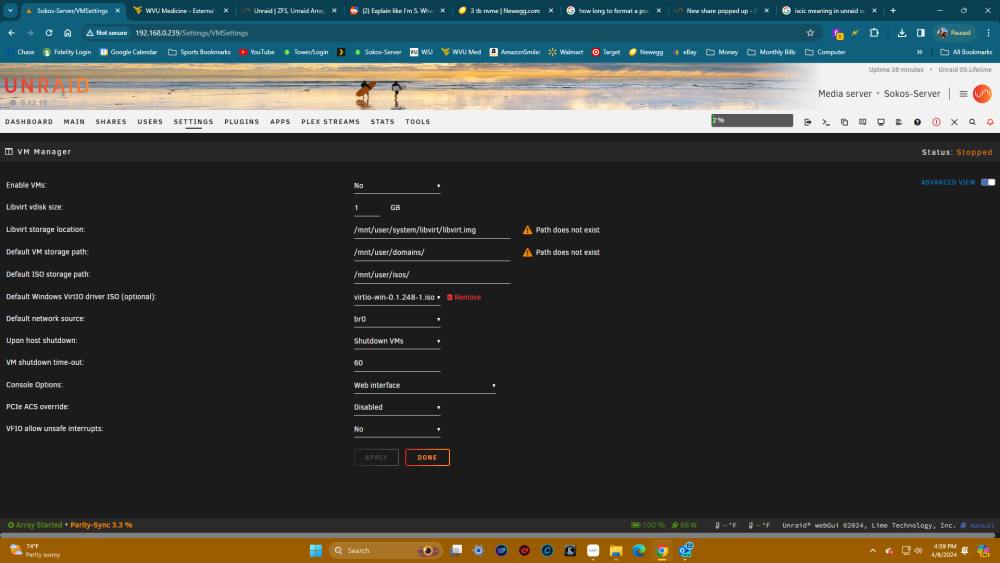
Task: Click the Done button
Action: point(427,457)
